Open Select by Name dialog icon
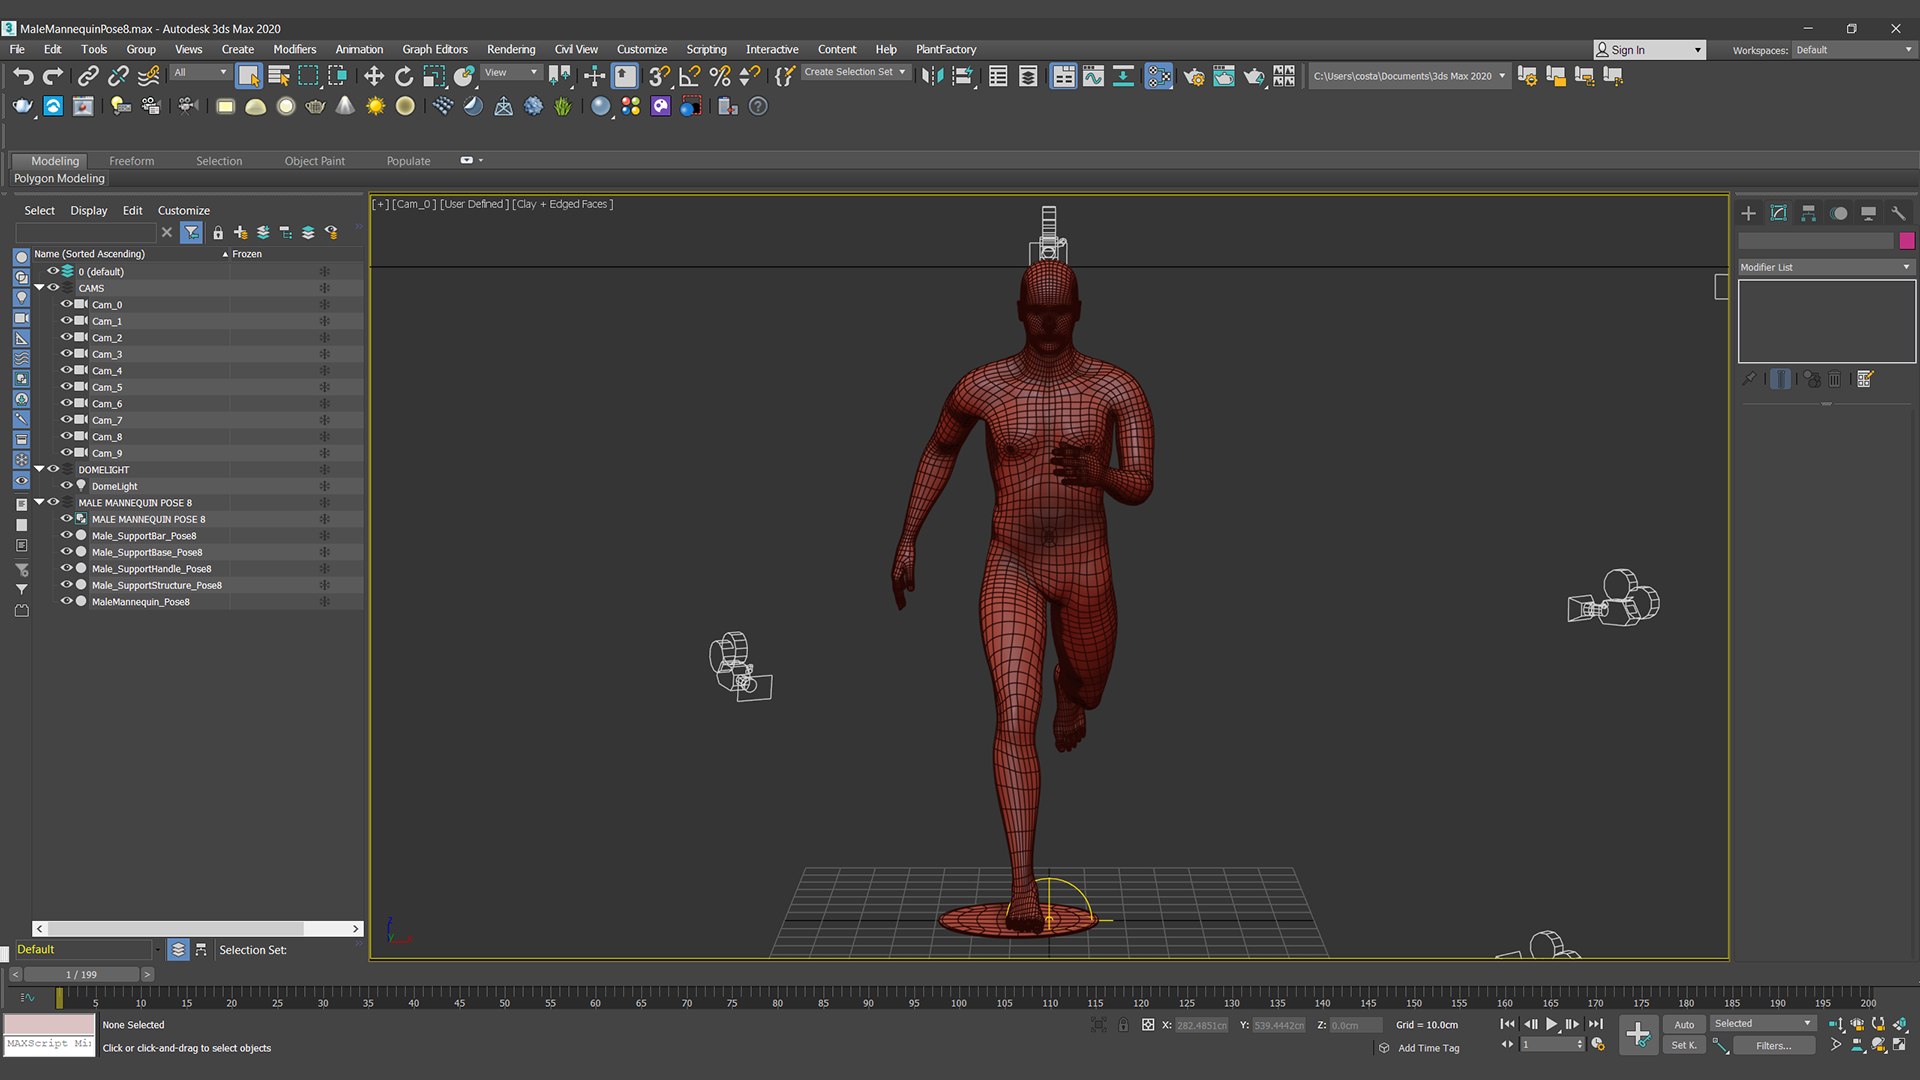 tap(279, 76)
